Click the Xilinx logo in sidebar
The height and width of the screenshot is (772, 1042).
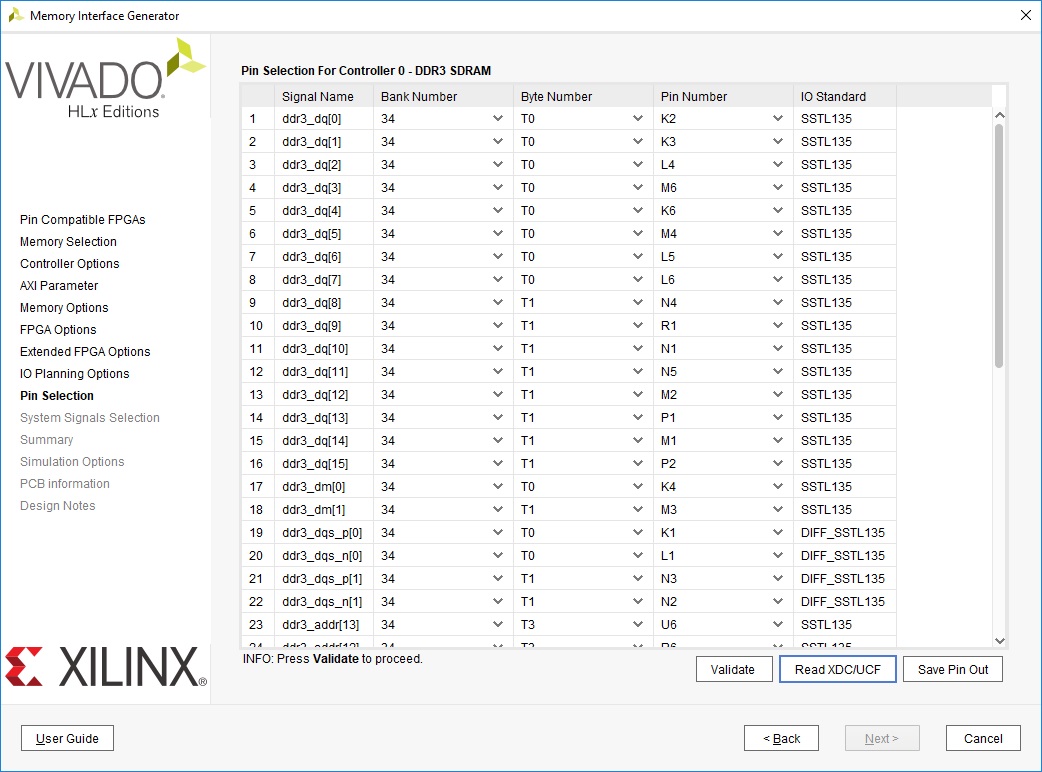tap(105, 667)
